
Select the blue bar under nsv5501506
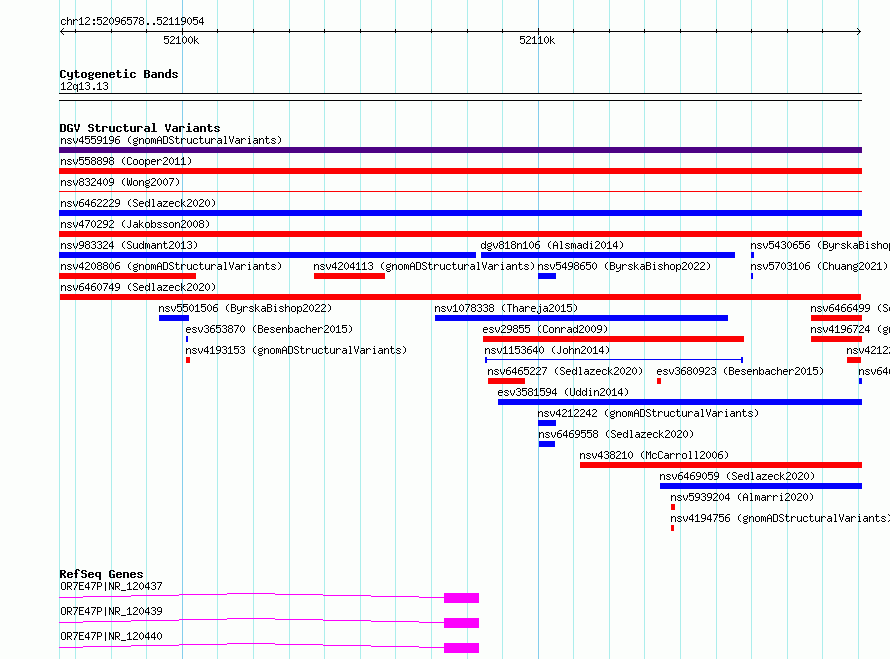pos(174,318)
